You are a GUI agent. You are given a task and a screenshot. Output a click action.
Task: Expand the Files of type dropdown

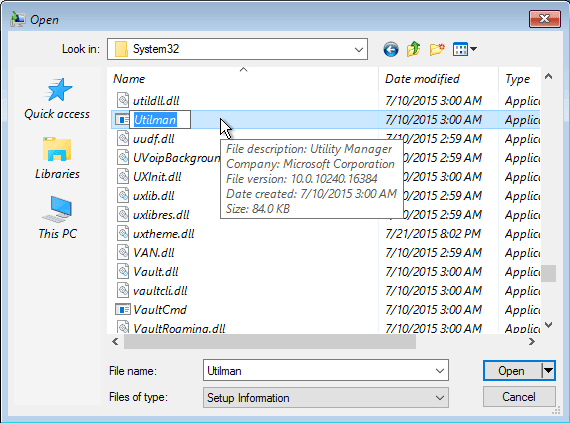click(440, 398)
